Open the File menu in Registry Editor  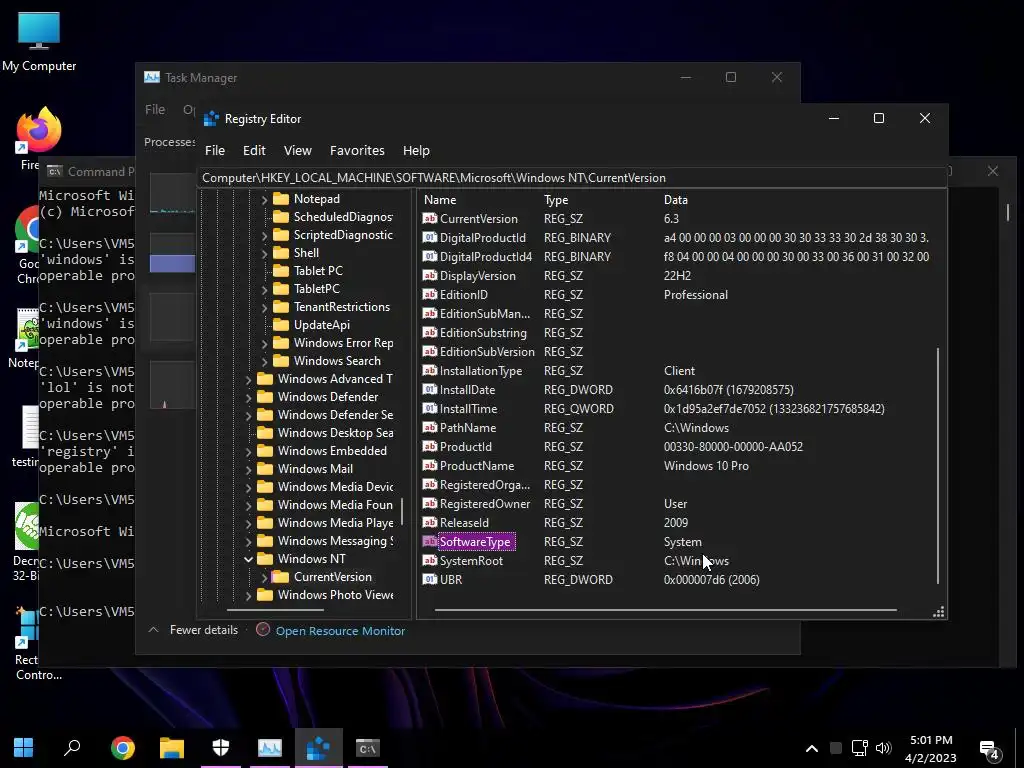[215, 150]
